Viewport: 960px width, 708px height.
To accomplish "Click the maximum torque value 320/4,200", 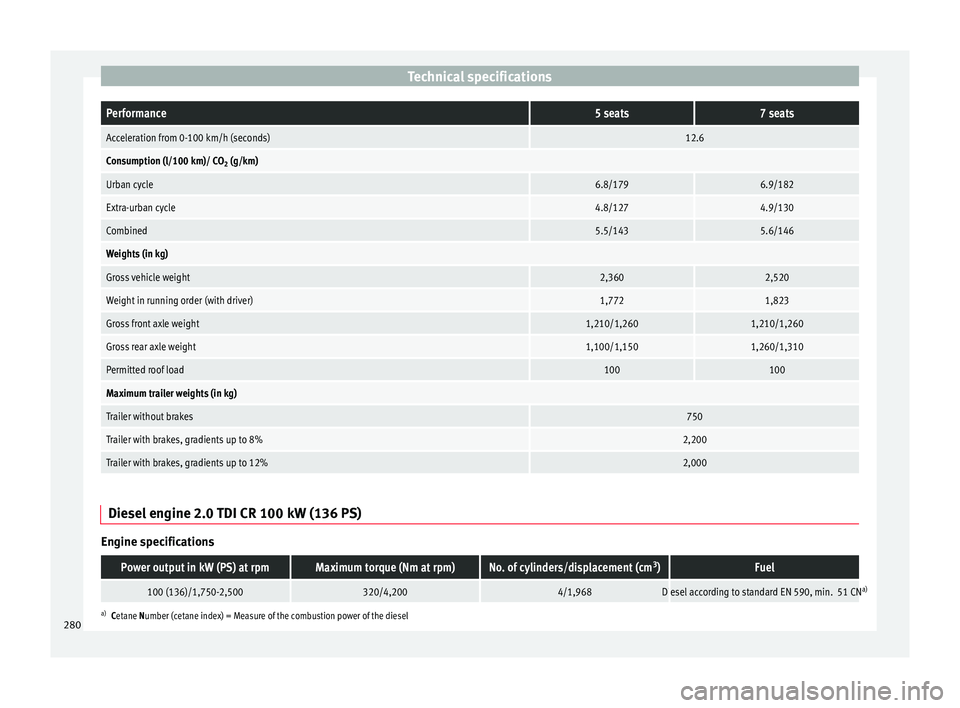I will [x=384, y=592].
